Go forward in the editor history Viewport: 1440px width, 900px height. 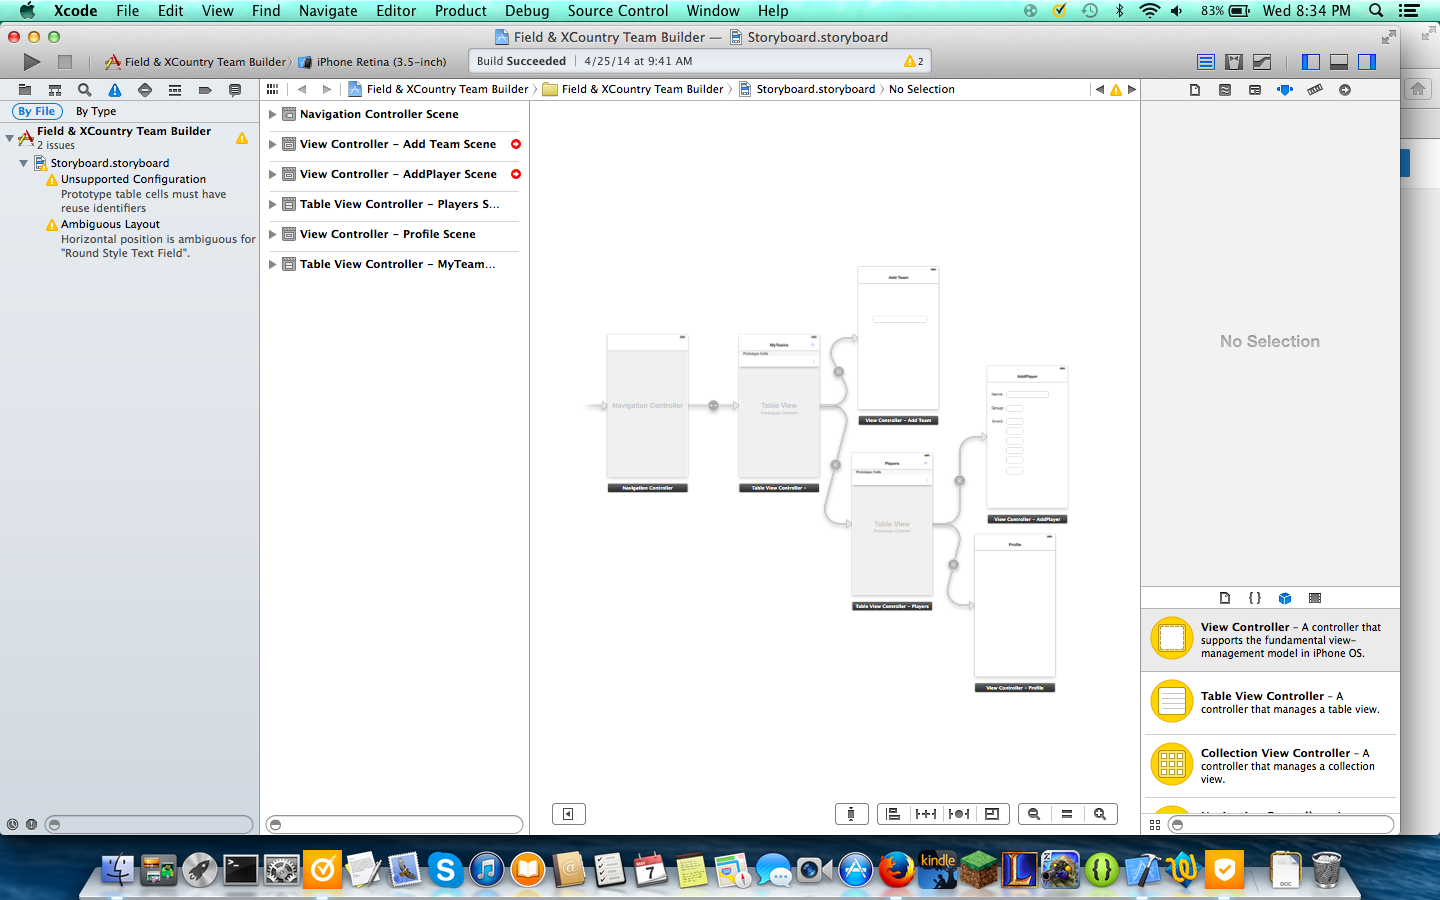point(326,89)
